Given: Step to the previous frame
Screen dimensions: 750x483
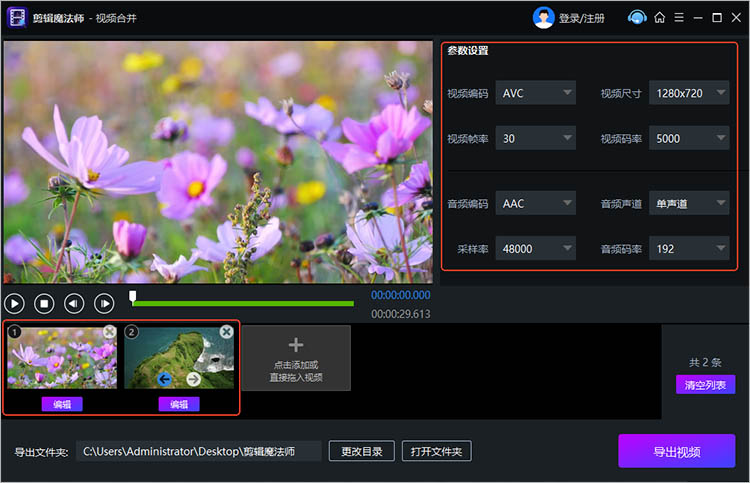Looking at the screenshot, I should (74, 303).
